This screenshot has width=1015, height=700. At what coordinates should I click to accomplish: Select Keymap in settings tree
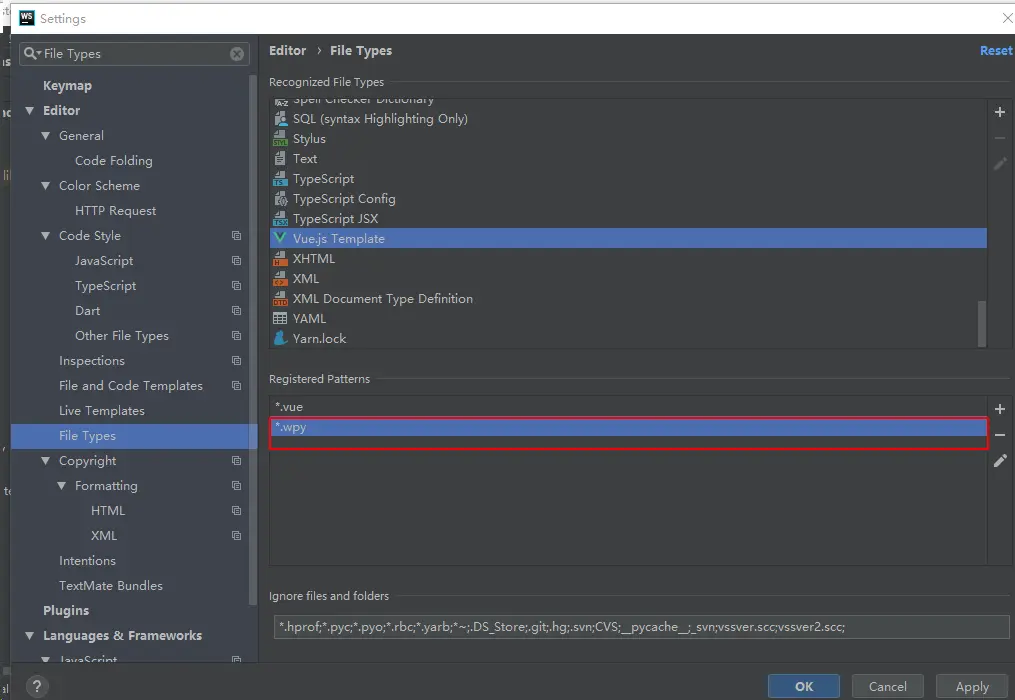click(67, 85)
